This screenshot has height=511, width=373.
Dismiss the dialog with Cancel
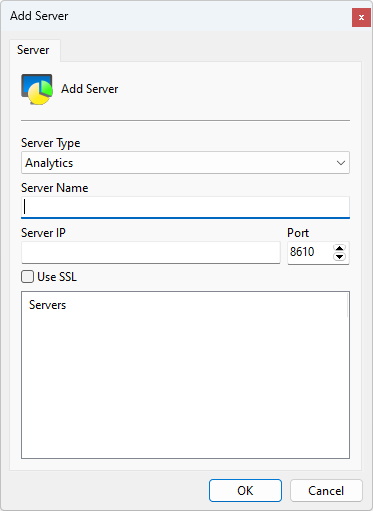[326, 490]
